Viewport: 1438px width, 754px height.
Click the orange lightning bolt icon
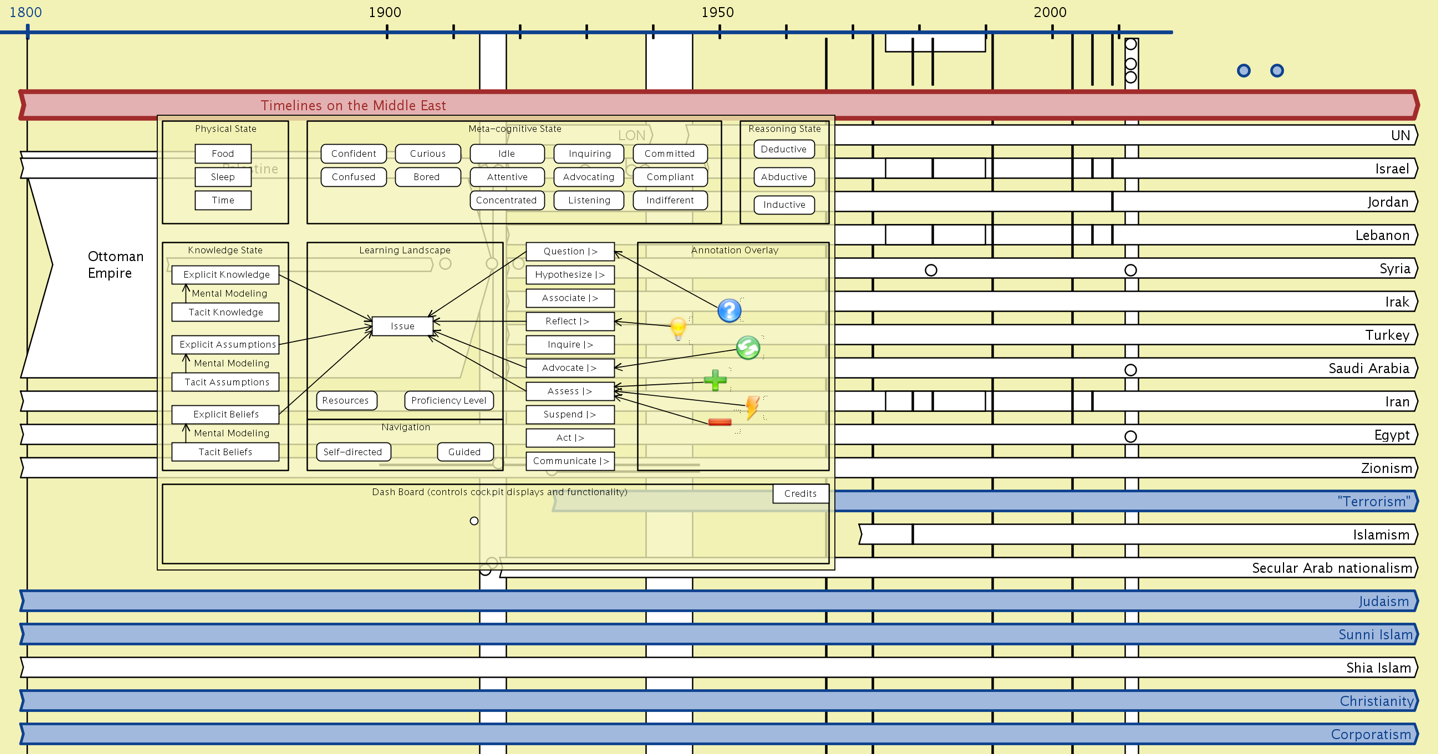pos(752,406)
